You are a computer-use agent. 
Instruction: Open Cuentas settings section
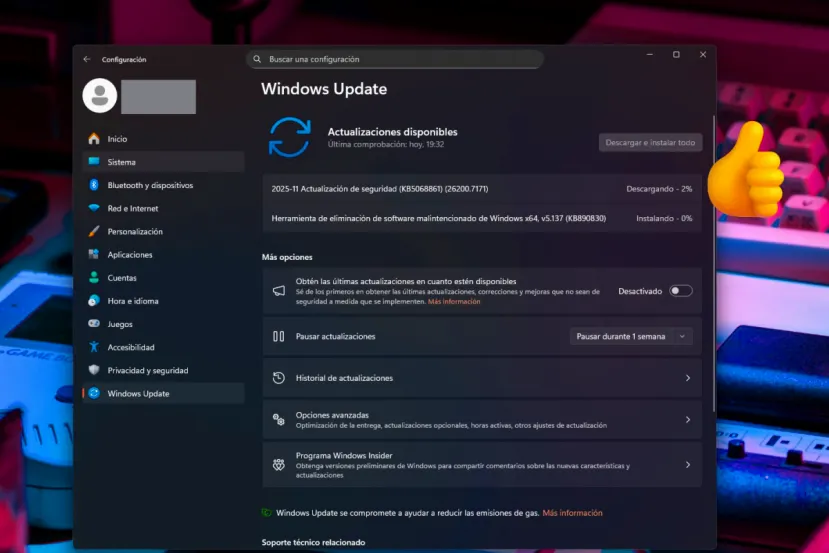coord(163,278)
